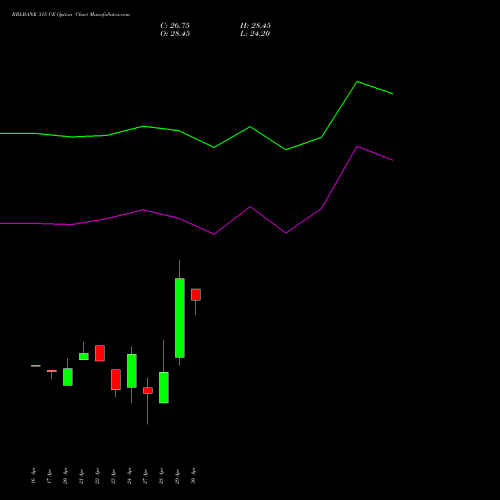Viewport: 500px width, 500px height.
Task: Click the 16 Apr date axis label
Action: tap(33, 476)
